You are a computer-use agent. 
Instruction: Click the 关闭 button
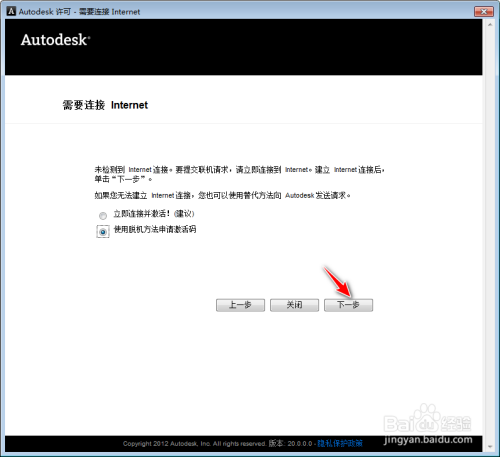click(294, 305)
